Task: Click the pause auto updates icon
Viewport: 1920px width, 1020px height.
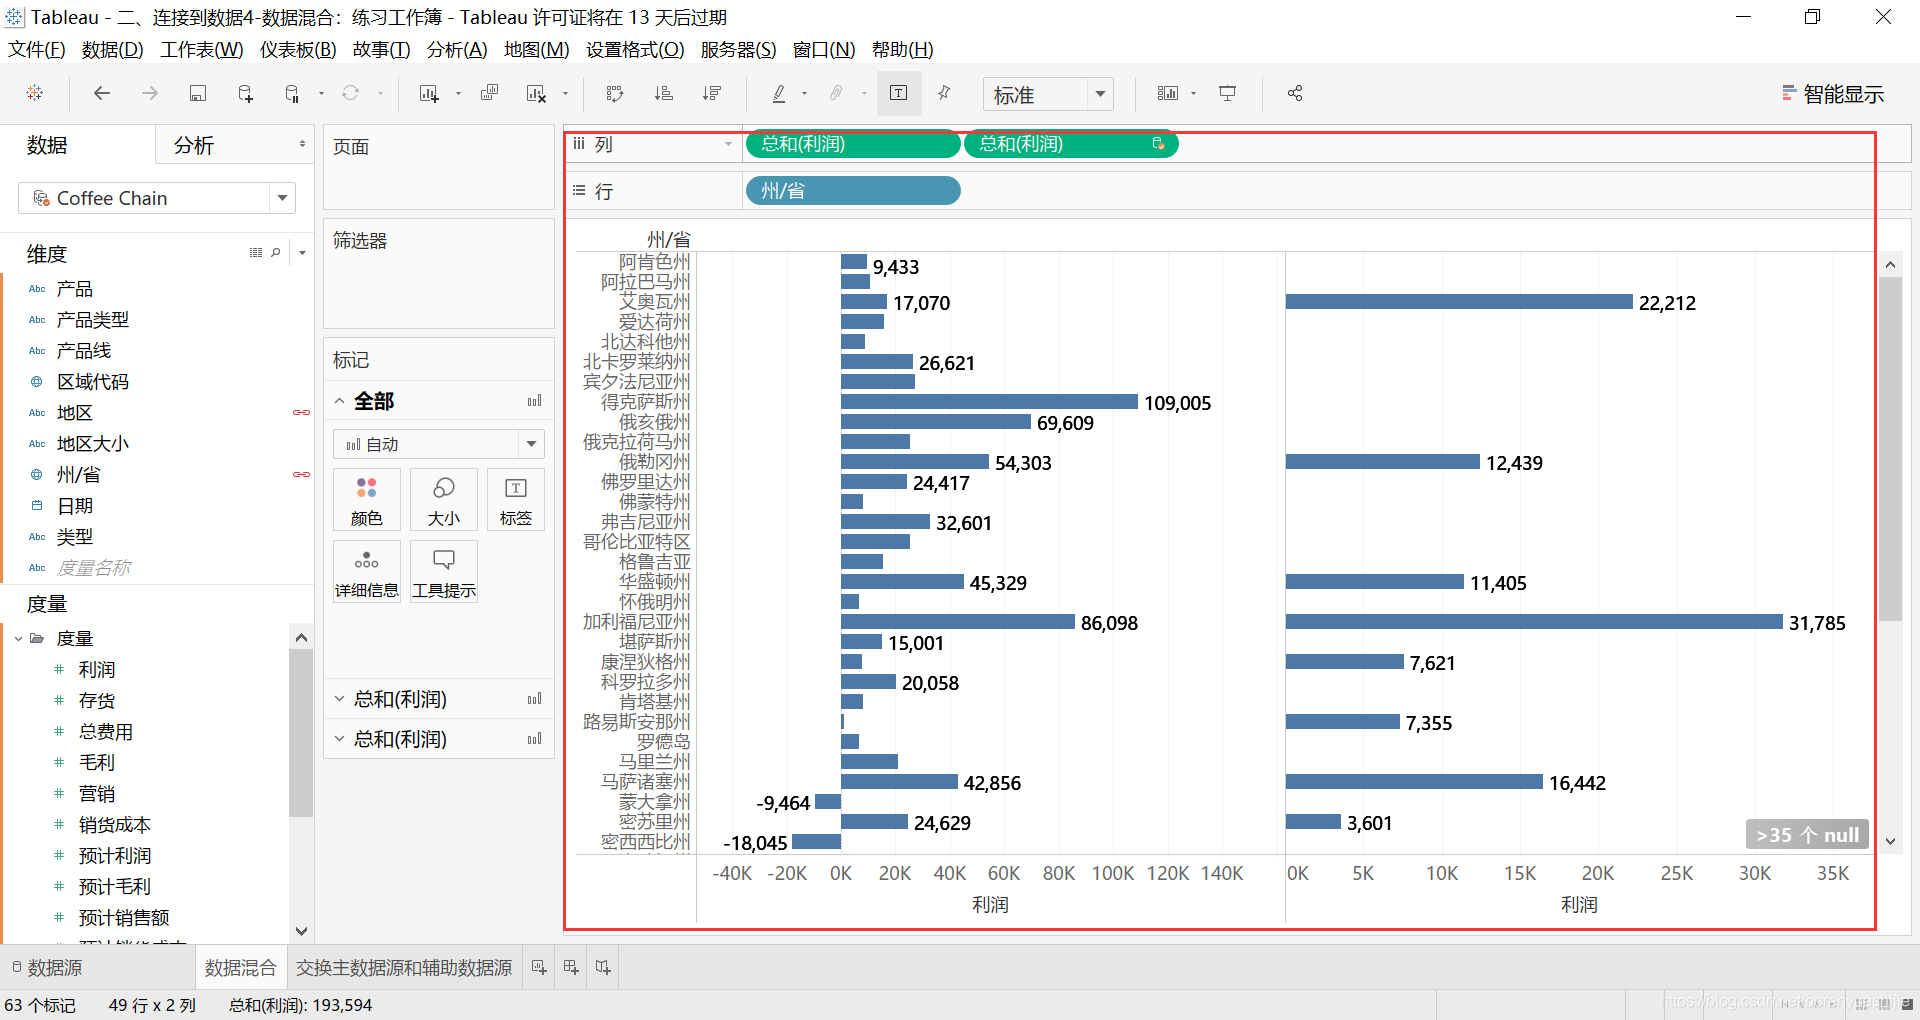Action: [292, 93]
